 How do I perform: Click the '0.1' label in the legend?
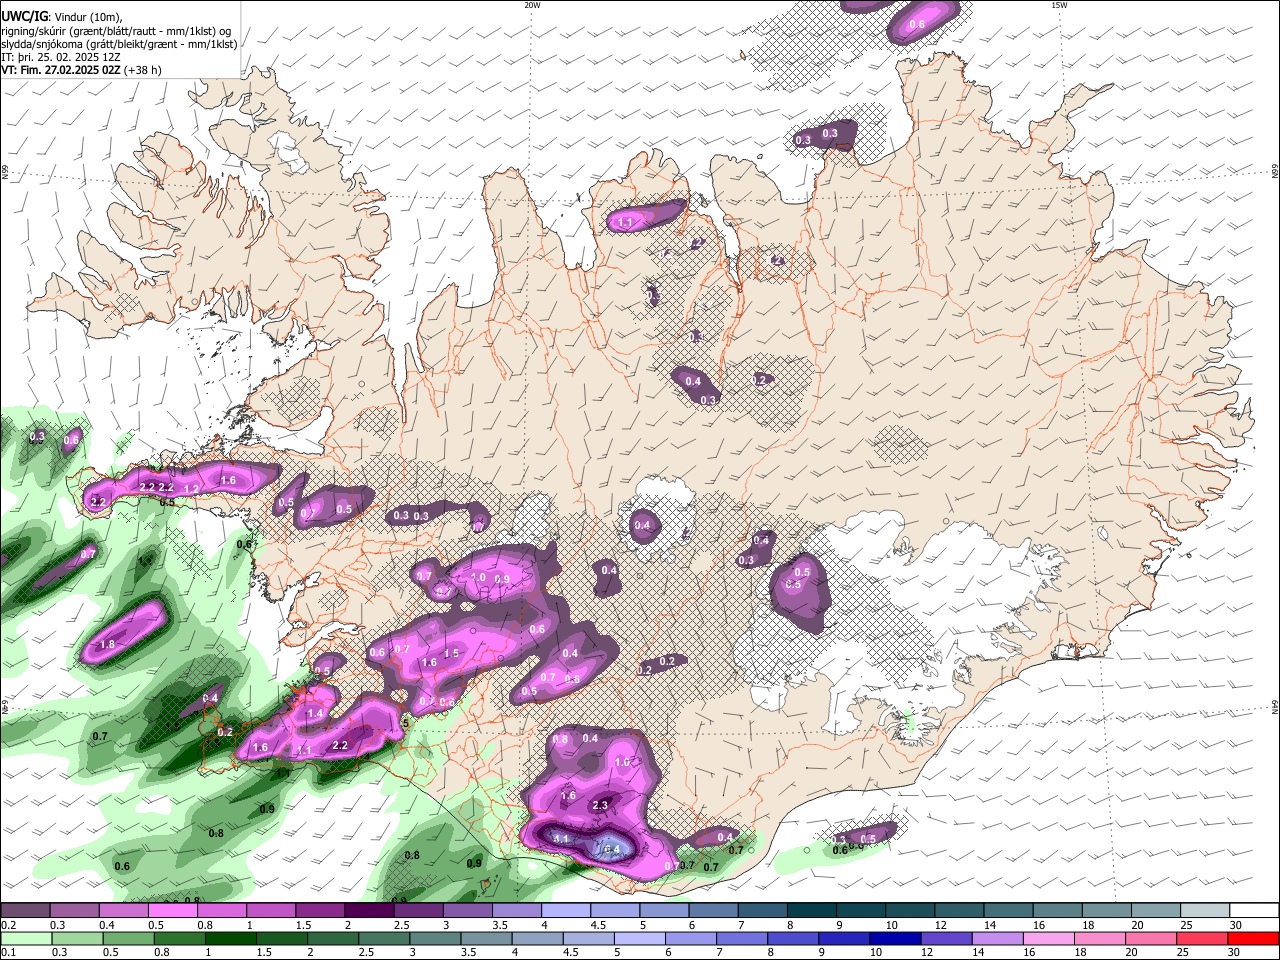point(8,952)
